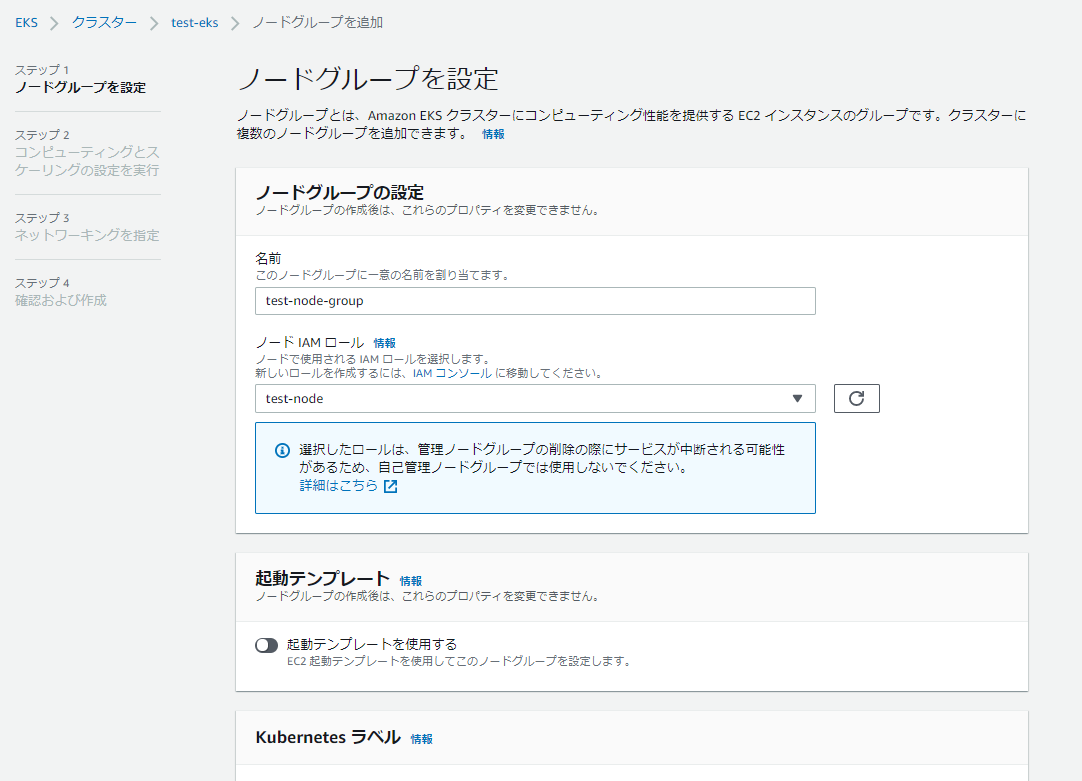Click the breadcrumb chevron after EKS

click(55, 23)
